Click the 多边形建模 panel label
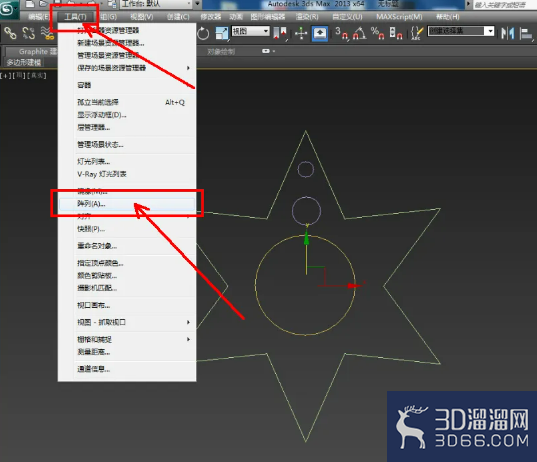Image resolution: width=537 pixels, height=462 pixels. click(x=24, y=62)
